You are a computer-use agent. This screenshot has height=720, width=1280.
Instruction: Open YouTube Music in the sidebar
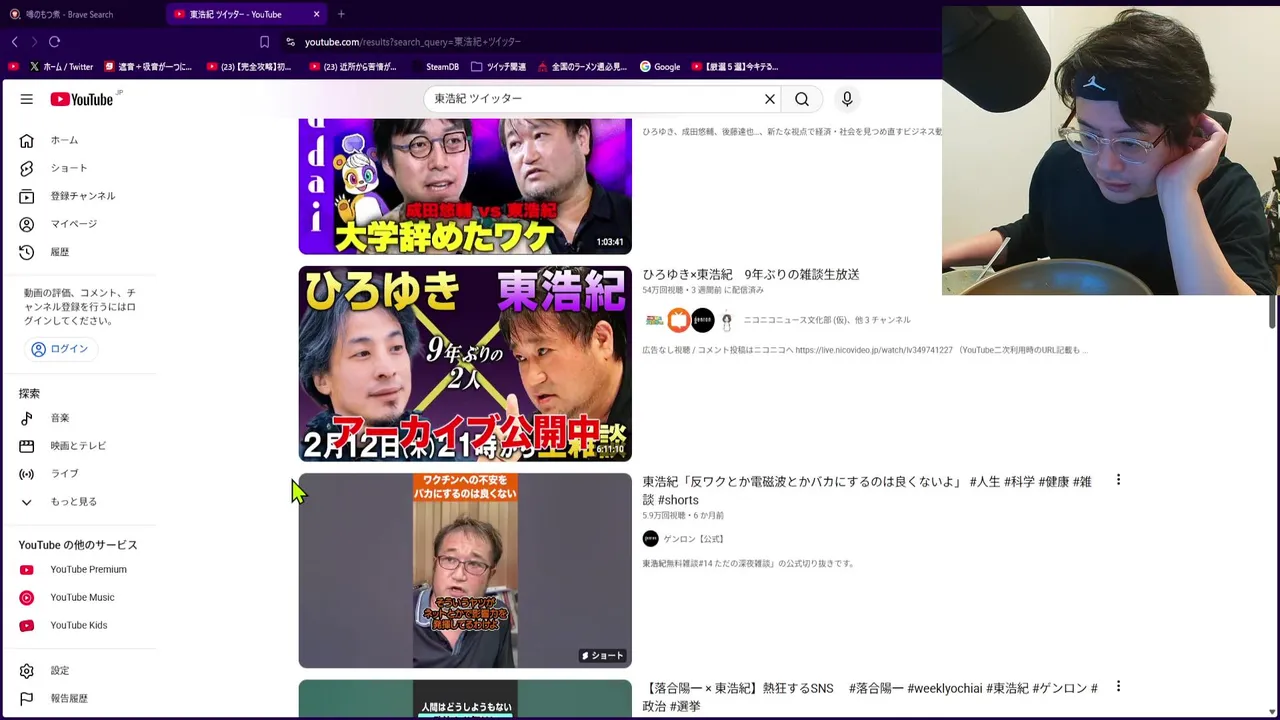(x=82, y=598)
